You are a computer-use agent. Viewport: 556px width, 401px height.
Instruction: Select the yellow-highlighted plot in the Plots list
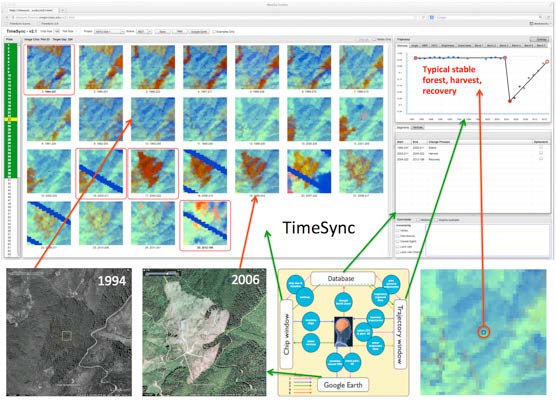[x=10, y=120]
